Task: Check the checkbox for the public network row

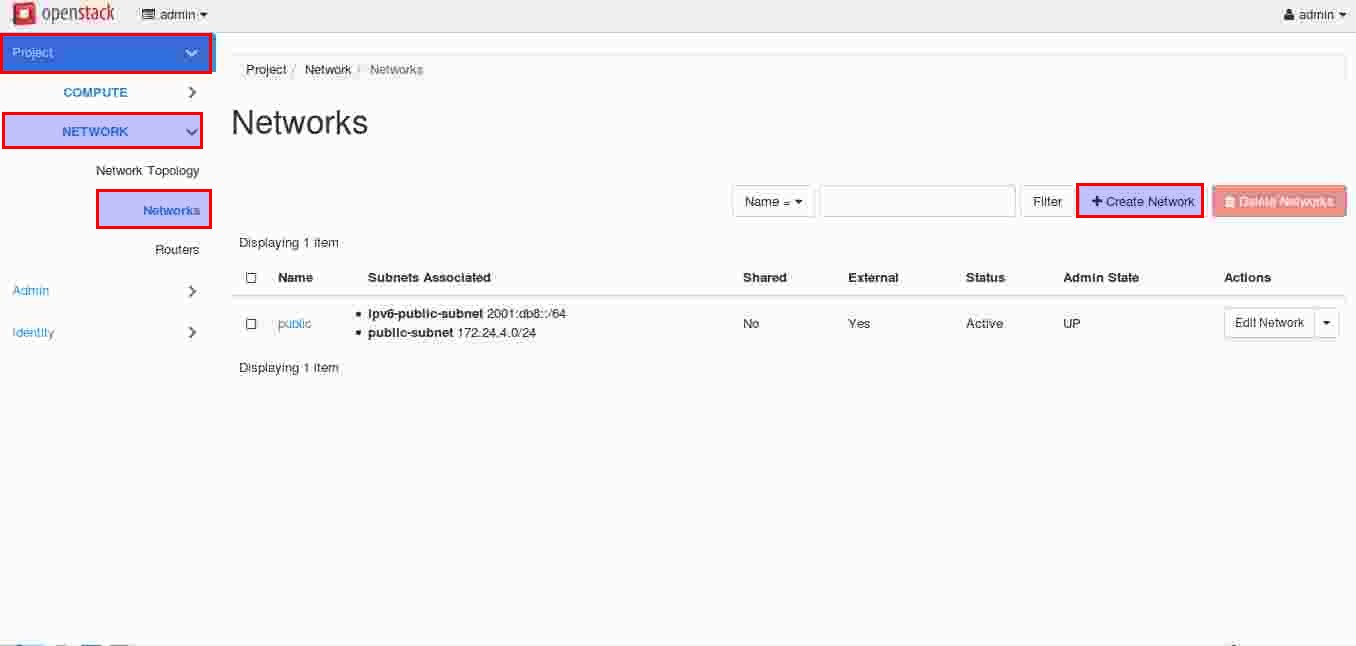Action: pyautogui.click(x=251, y=324)
